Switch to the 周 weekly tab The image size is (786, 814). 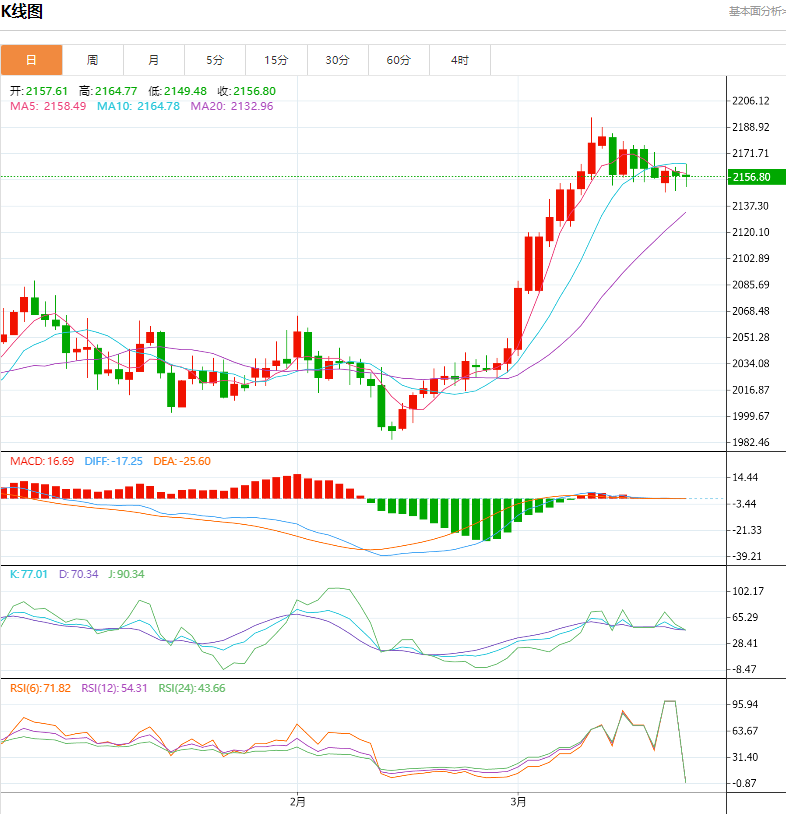(92, 60)
